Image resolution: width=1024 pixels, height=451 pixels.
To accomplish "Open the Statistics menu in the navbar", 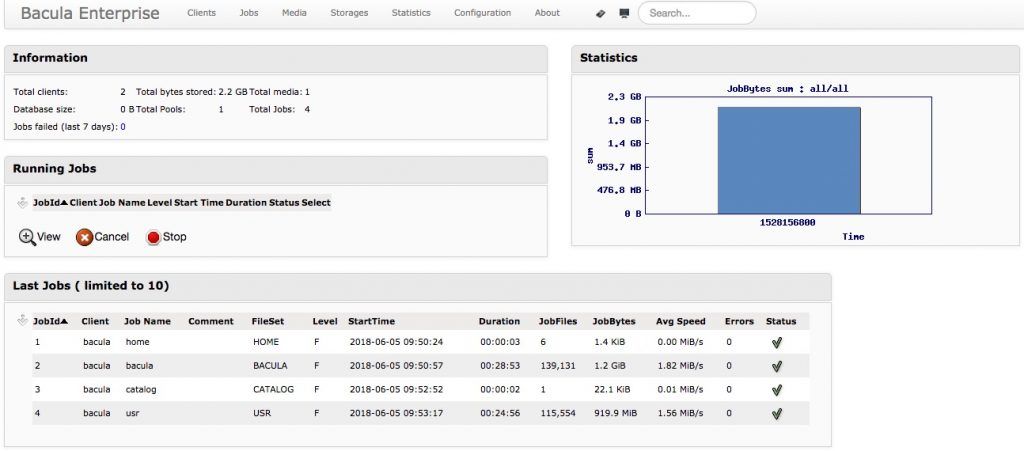I will point(411,12).
